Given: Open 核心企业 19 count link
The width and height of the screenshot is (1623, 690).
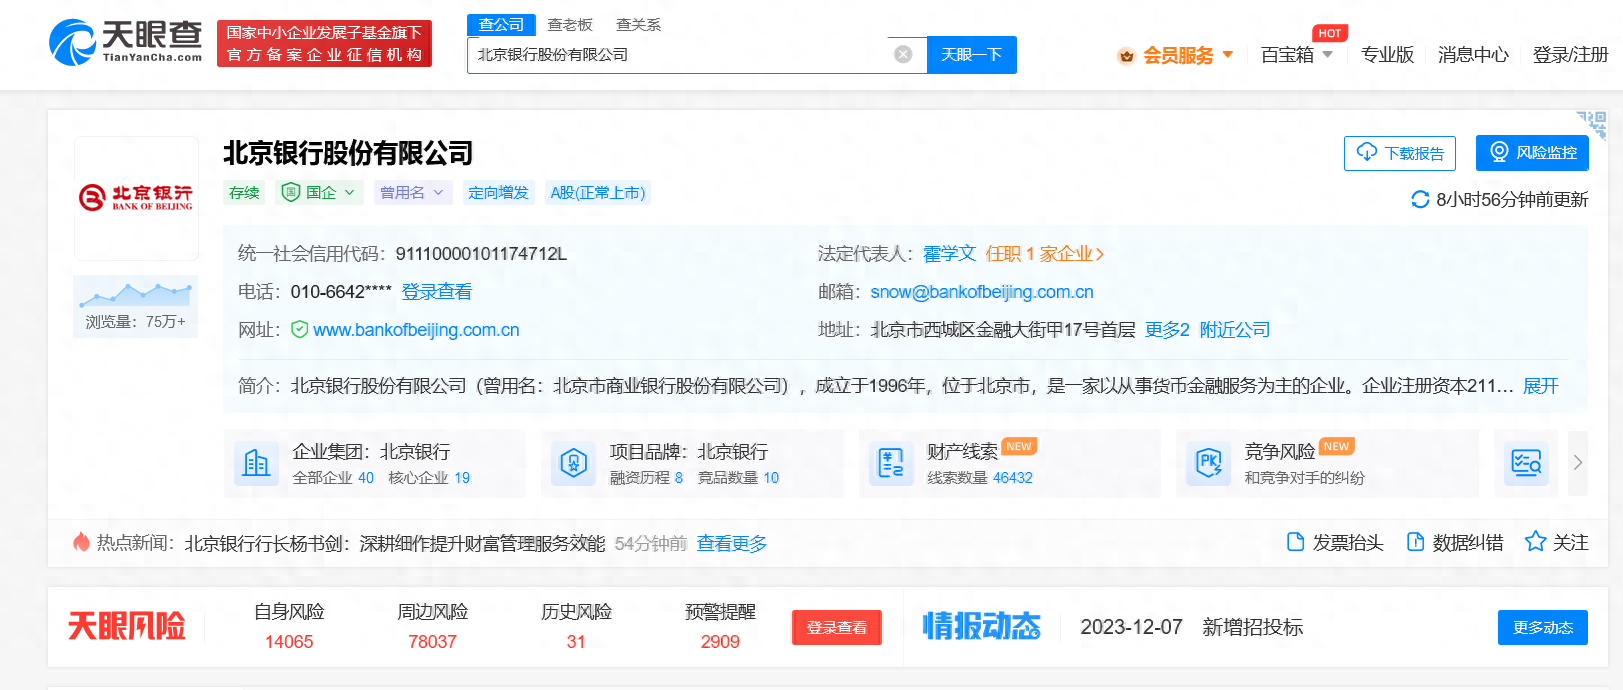Looking at the screenshot, I should (429, 478).
